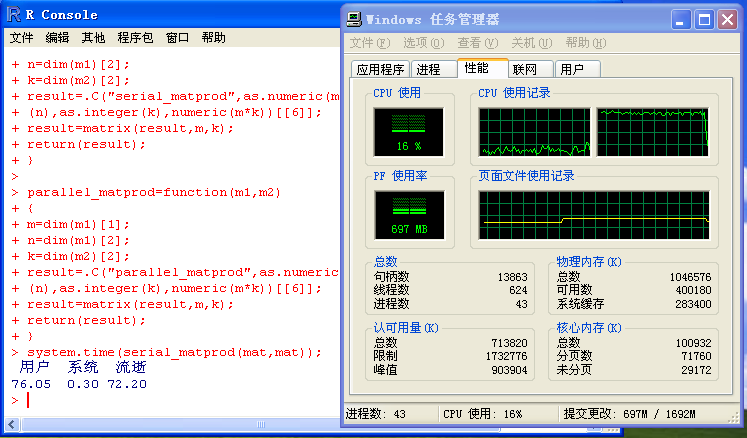This screenshot has height=438, width=747.
Task: Open the 用户 tab in Task Manager
Action: coord(572,69)
